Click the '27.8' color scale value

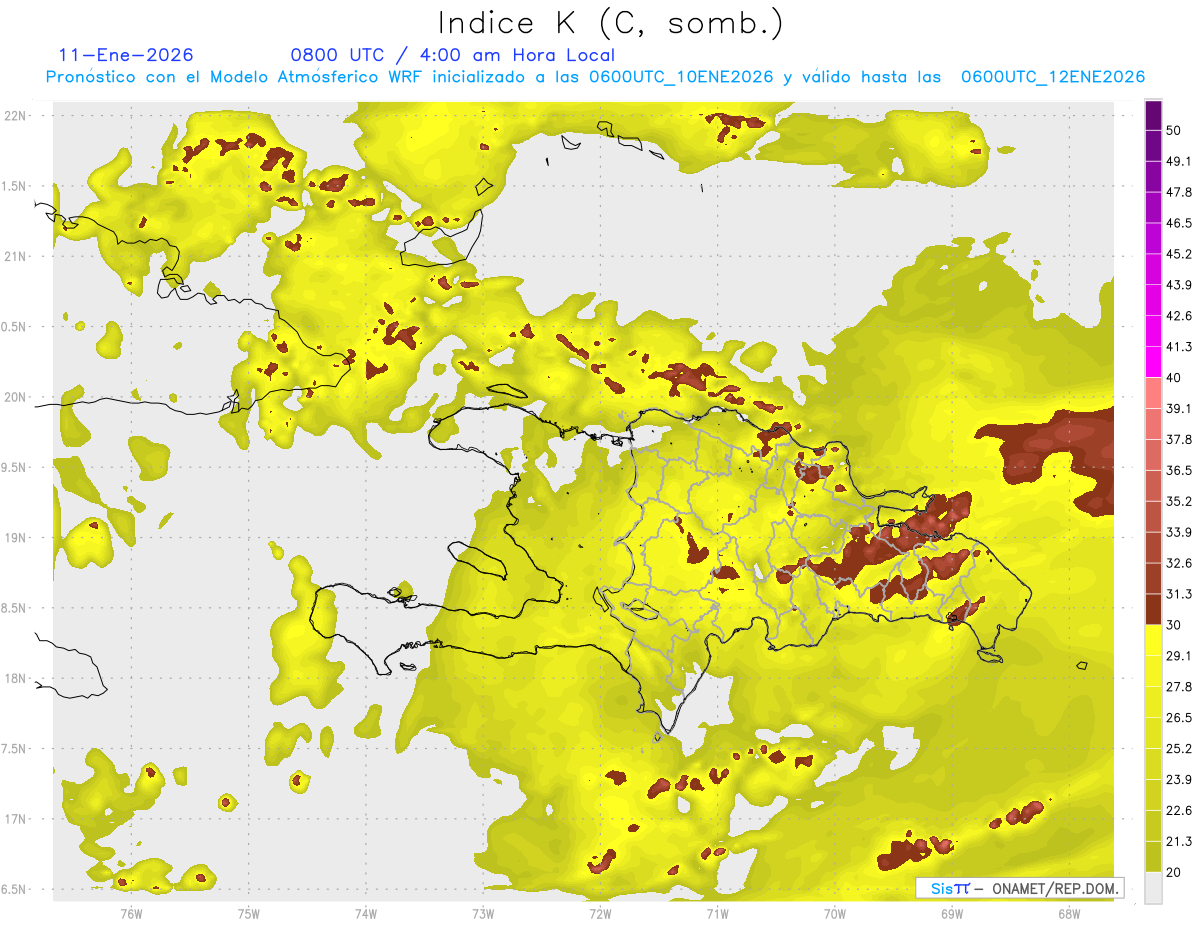tap(1179, 687)
